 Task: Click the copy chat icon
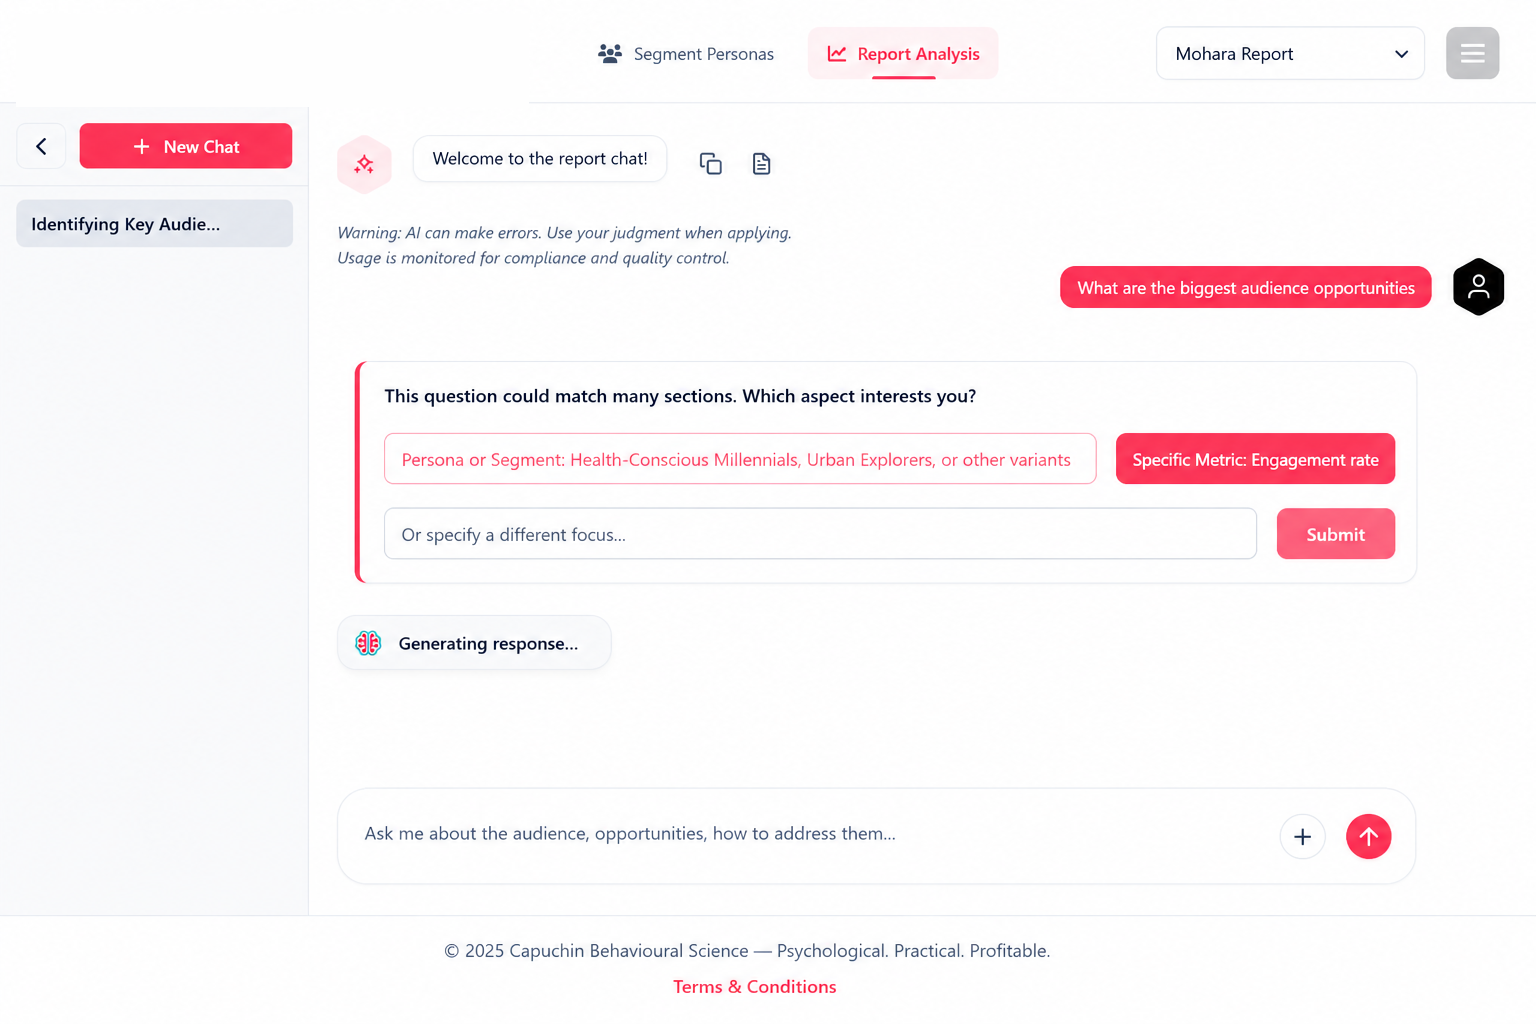pos(710,163)
